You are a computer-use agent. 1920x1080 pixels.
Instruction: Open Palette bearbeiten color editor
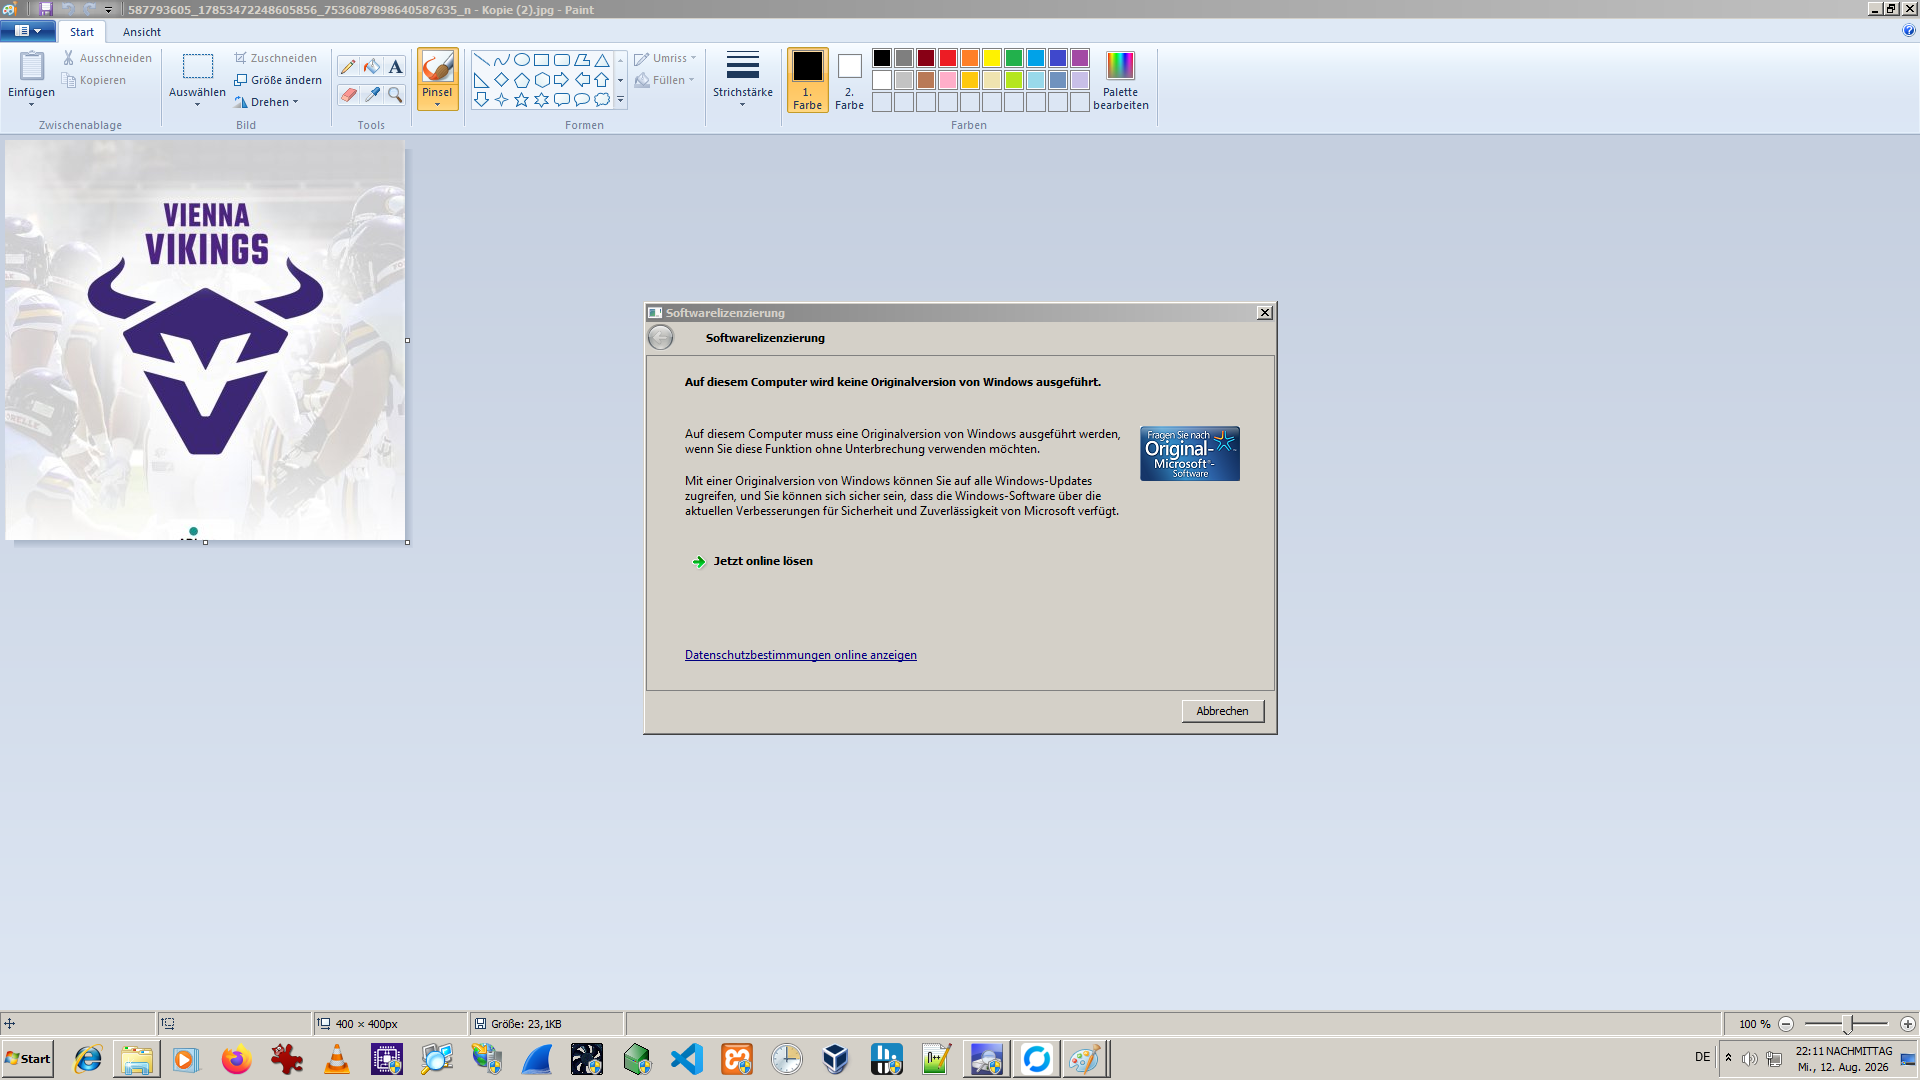[x=1121, y=80]
